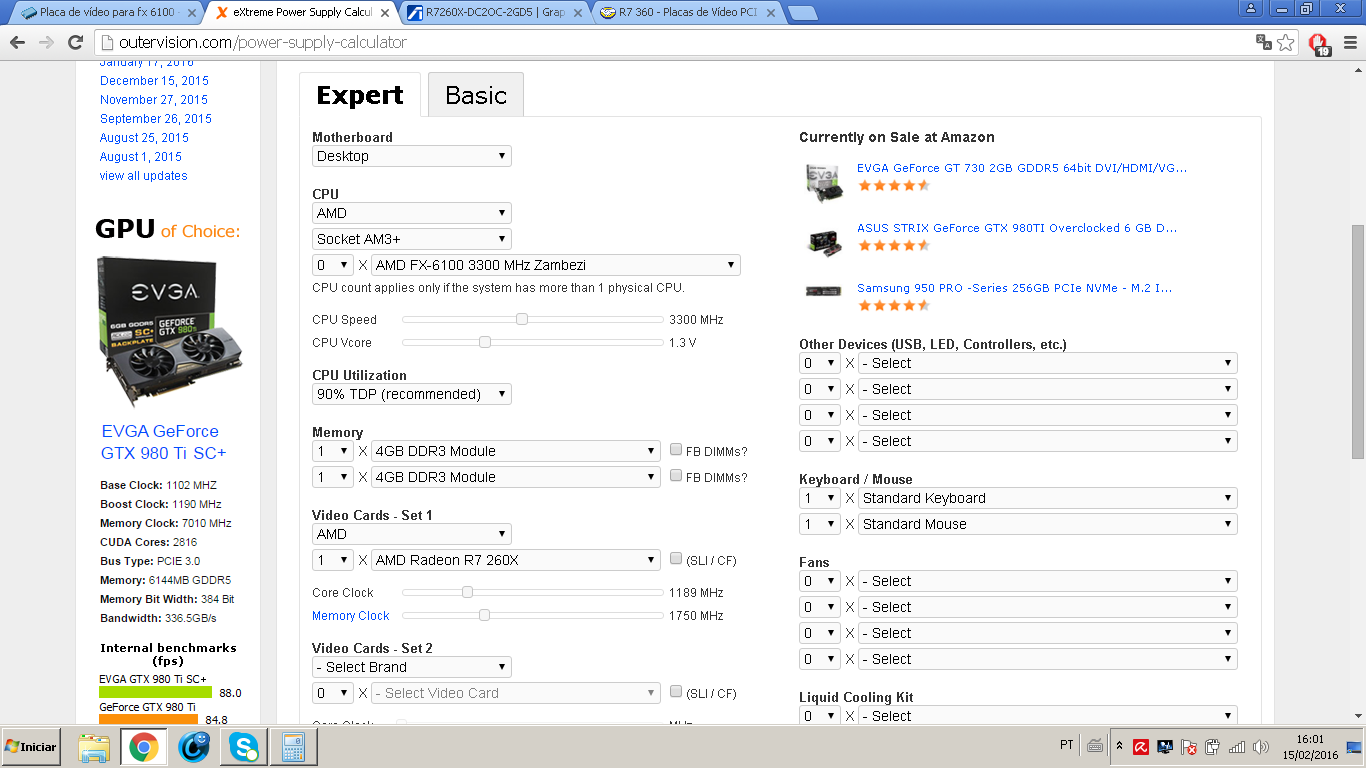Open the CPU count dropdown showing 0
This screenshot has width=1366, height=768.
[333, 265]
